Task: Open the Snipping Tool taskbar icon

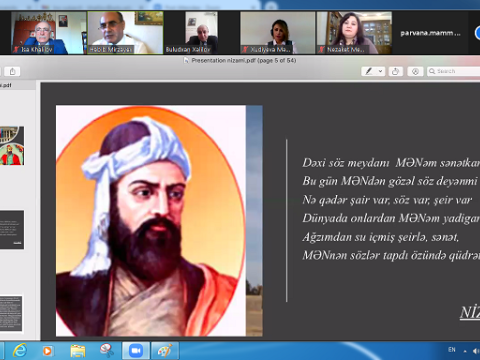Action: pyautogui.click(x=107, y=351)
